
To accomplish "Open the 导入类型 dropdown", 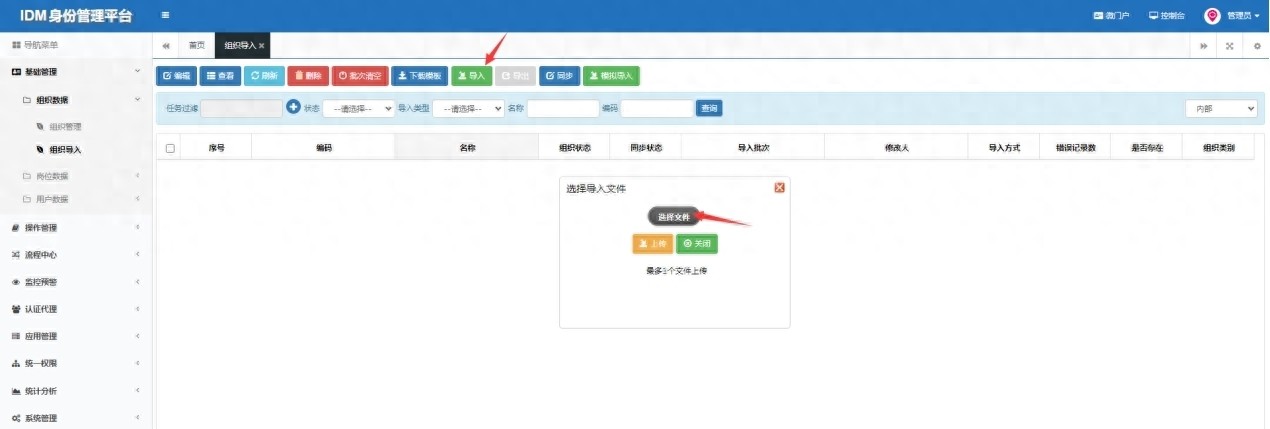I will point(468,108).
